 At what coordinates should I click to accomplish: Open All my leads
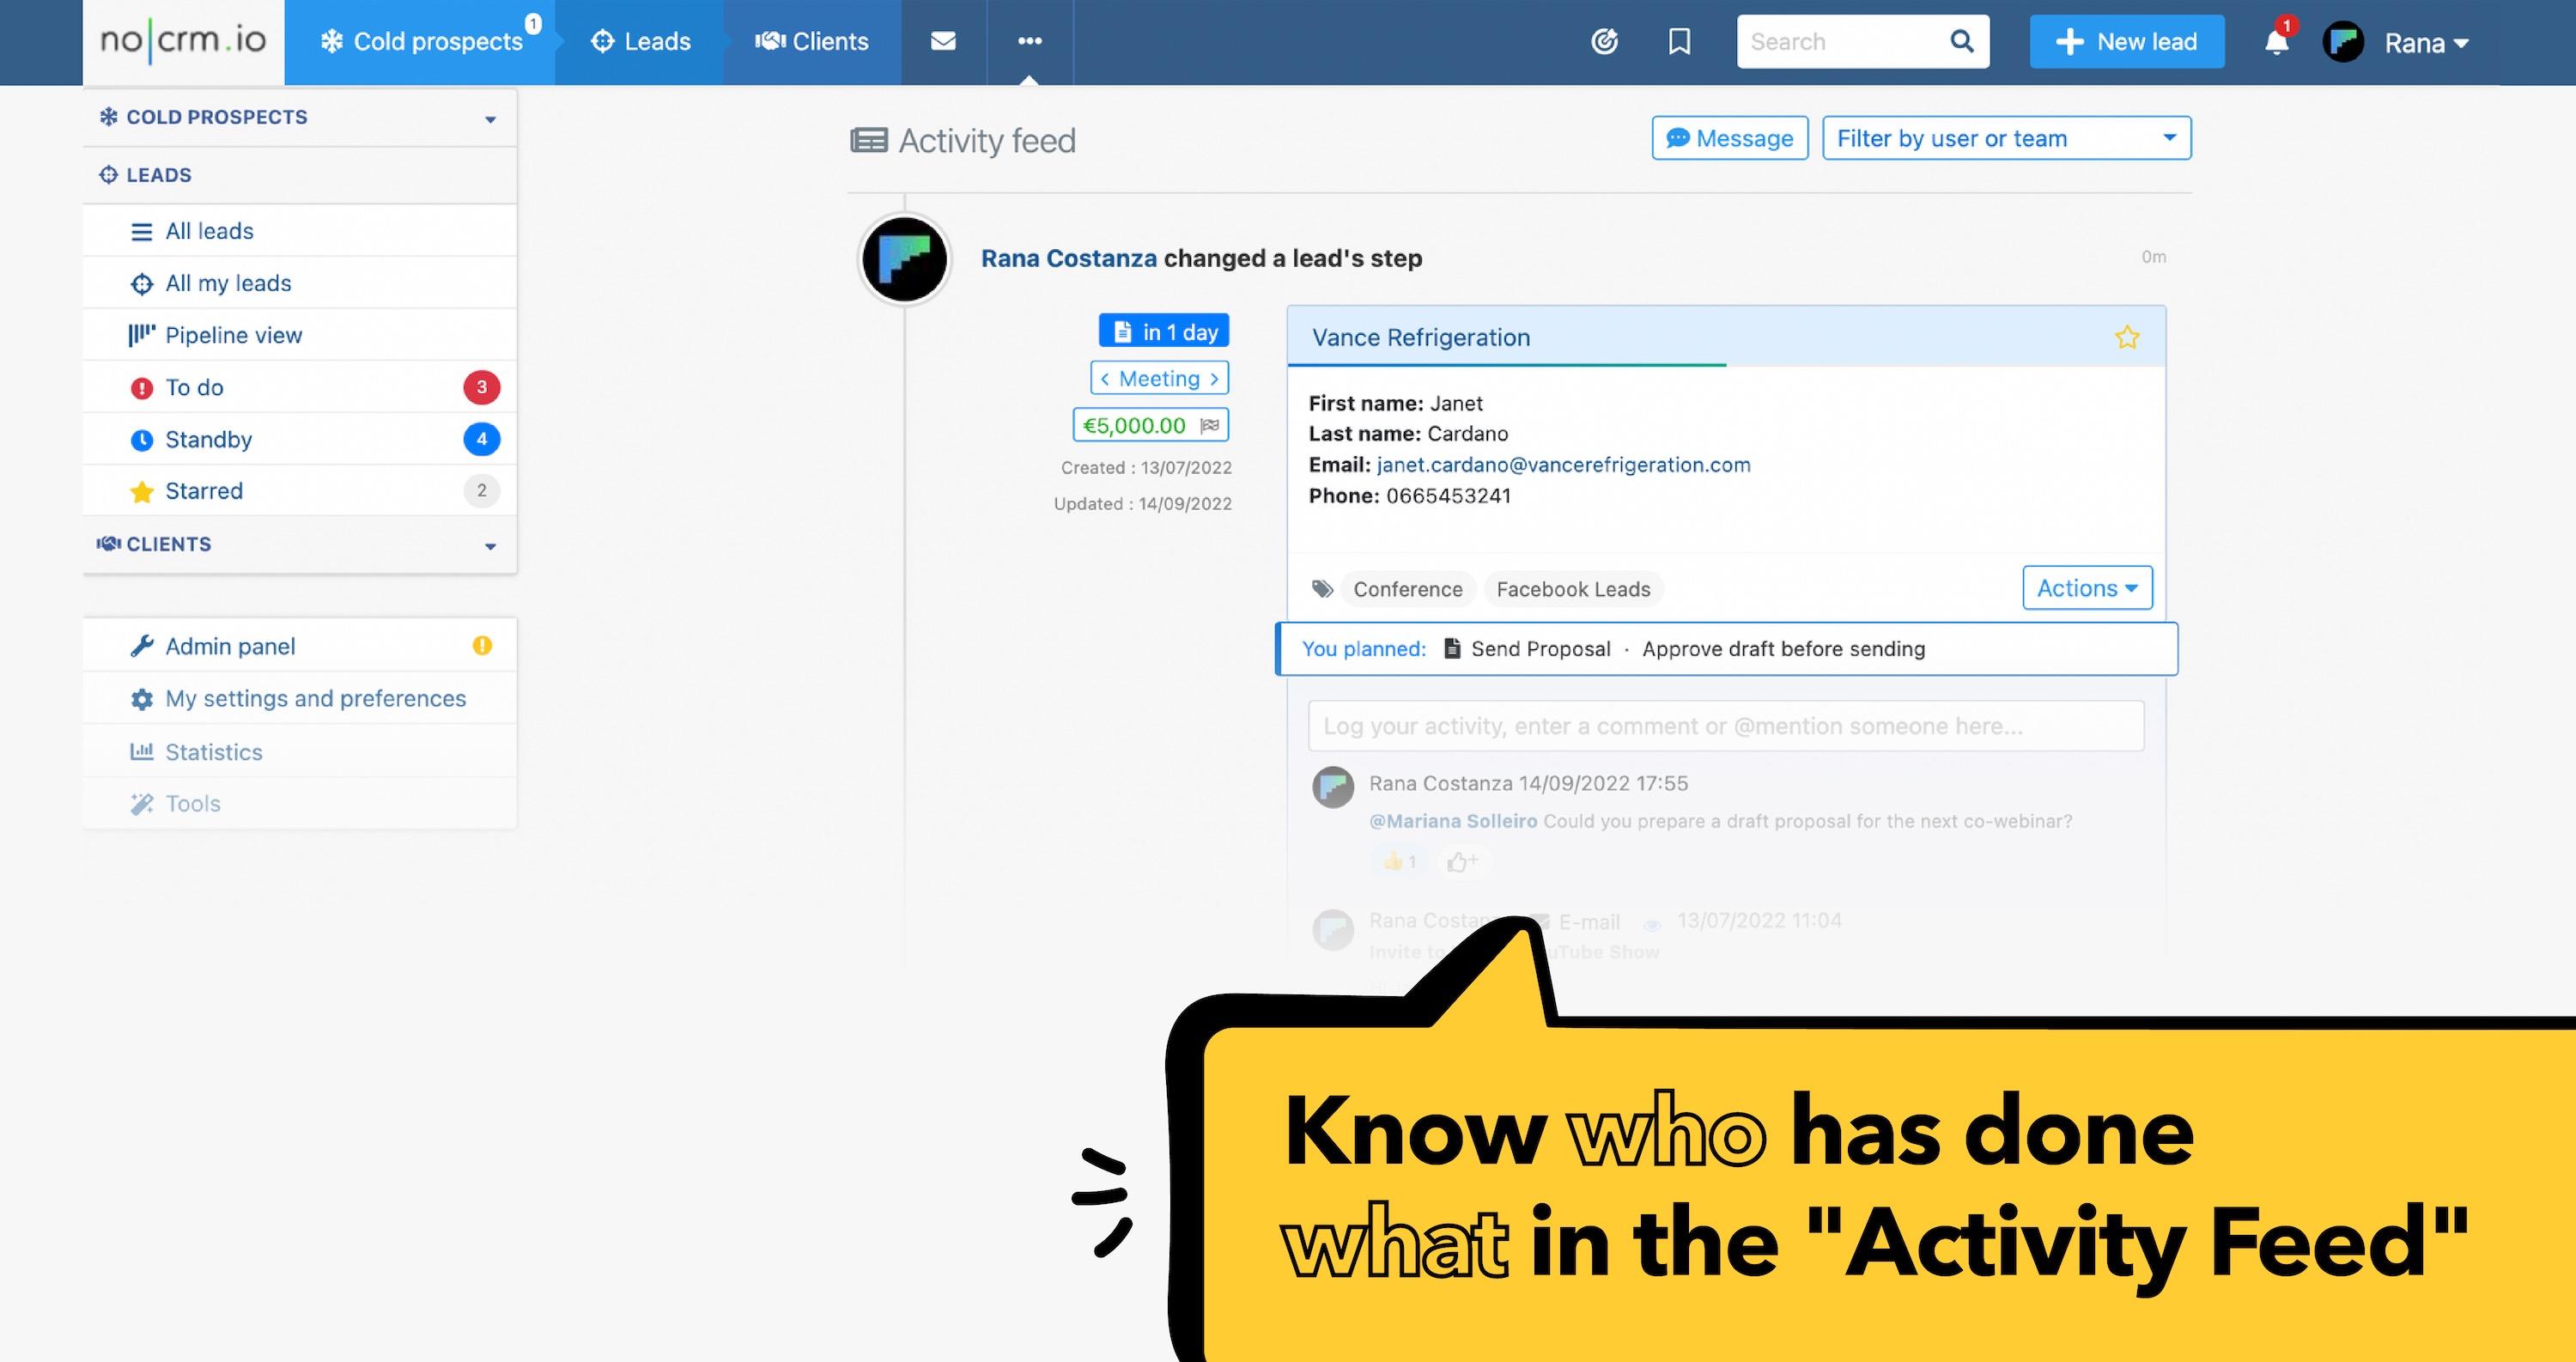tap(300, 283)
